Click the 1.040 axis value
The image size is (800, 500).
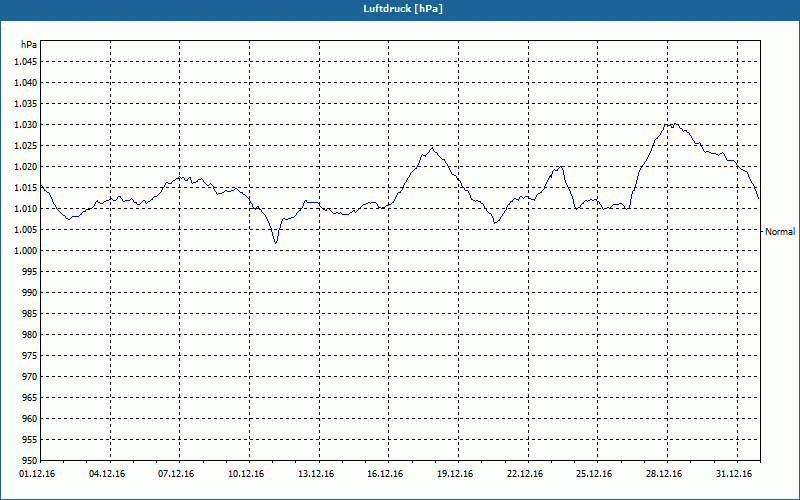click(x=26, y=83)
